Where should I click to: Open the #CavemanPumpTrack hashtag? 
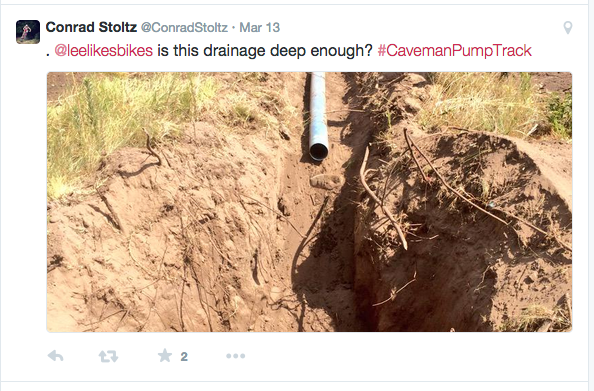455,50
